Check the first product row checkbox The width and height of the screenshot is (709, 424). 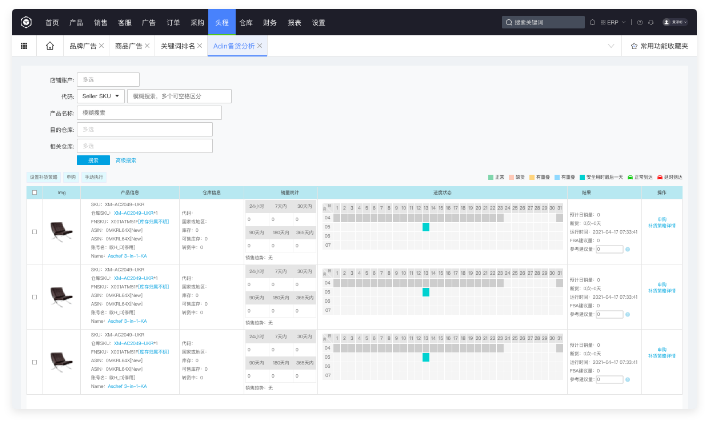[34, 231]
